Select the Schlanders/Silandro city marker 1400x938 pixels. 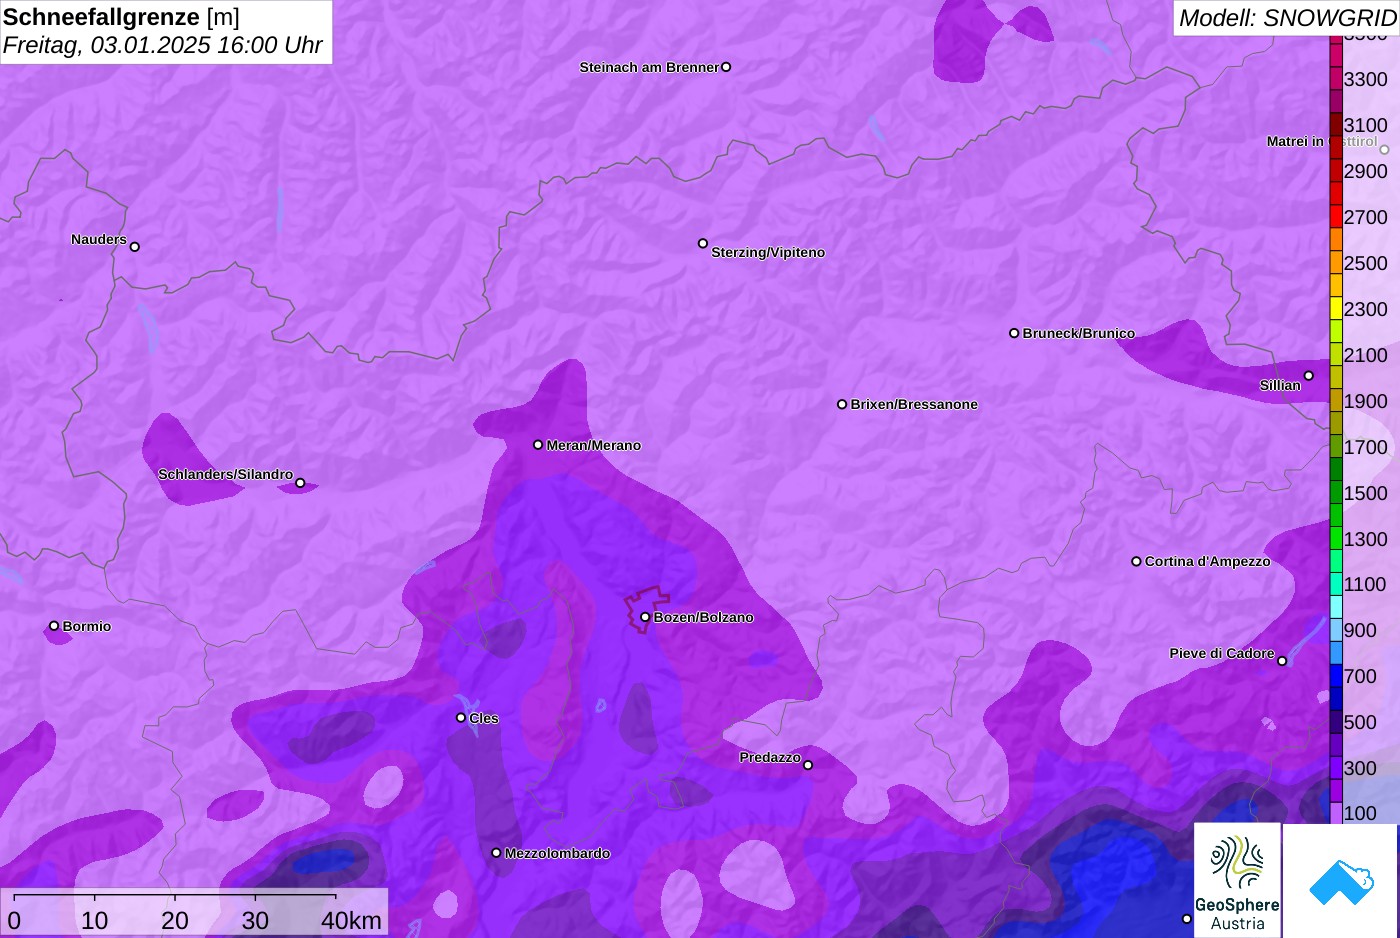point(300,483)
